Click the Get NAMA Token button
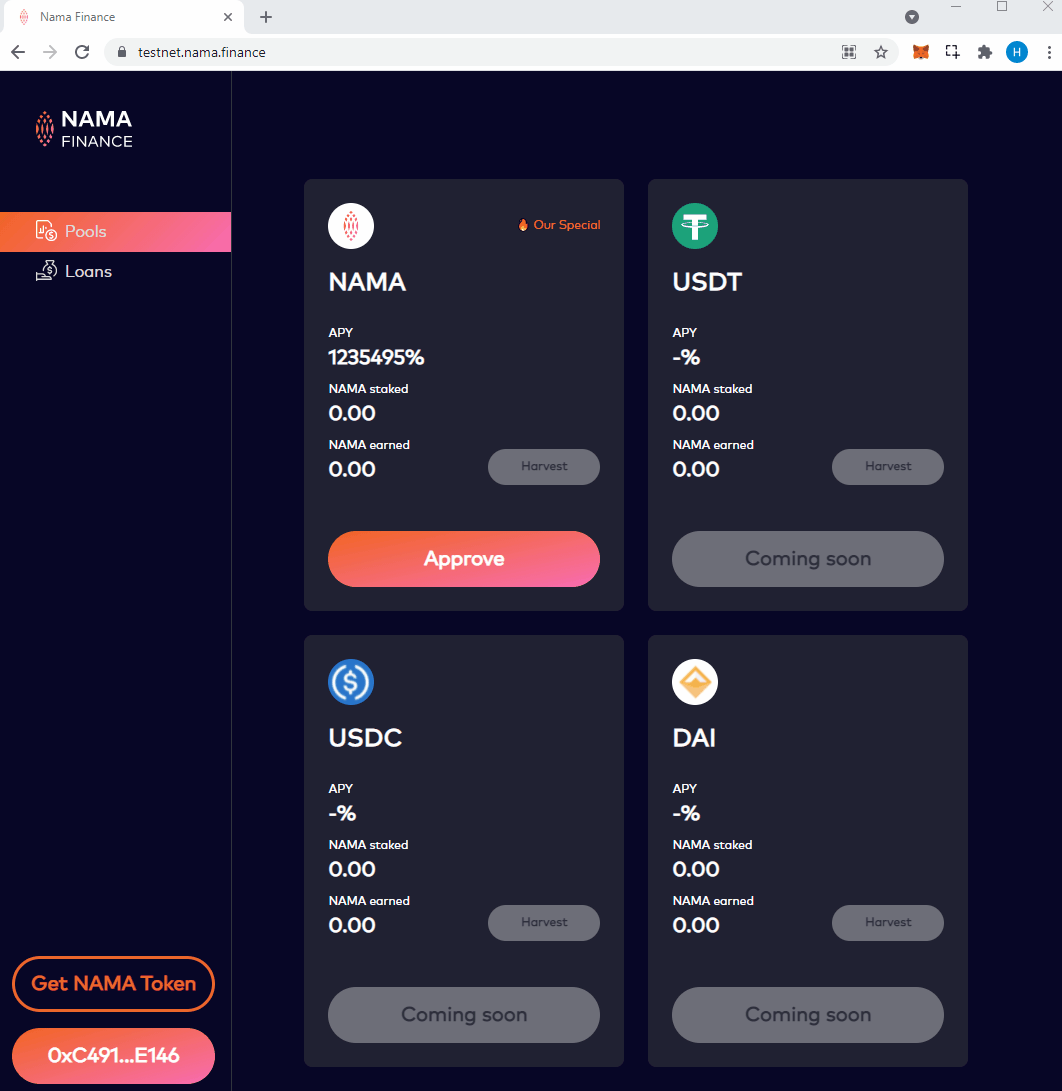 pyautogui.click(x=113, y=984)
